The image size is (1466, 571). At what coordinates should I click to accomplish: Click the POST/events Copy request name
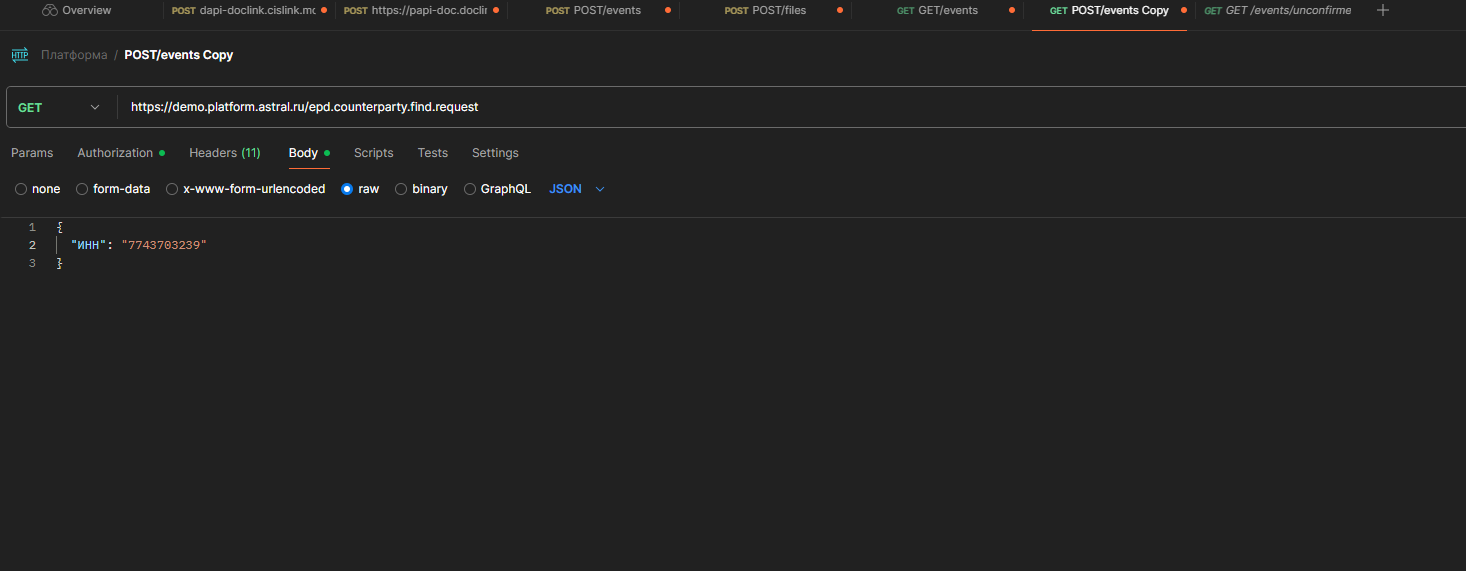coord(178,55)
